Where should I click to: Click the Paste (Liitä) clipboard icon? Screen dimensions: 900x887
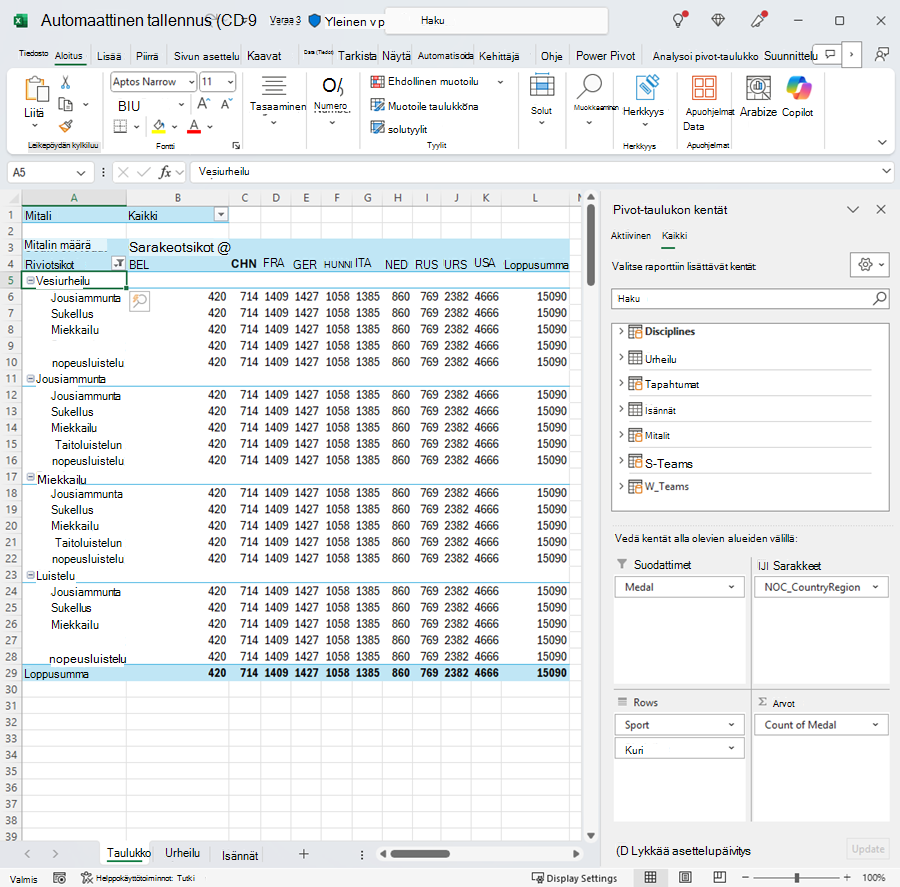36,90
